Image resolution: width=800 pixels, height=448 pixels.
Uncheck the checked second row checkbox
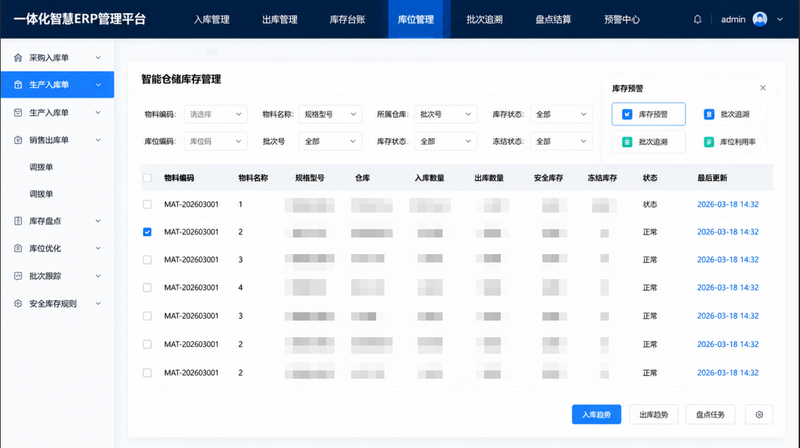[x=147, y=232]
